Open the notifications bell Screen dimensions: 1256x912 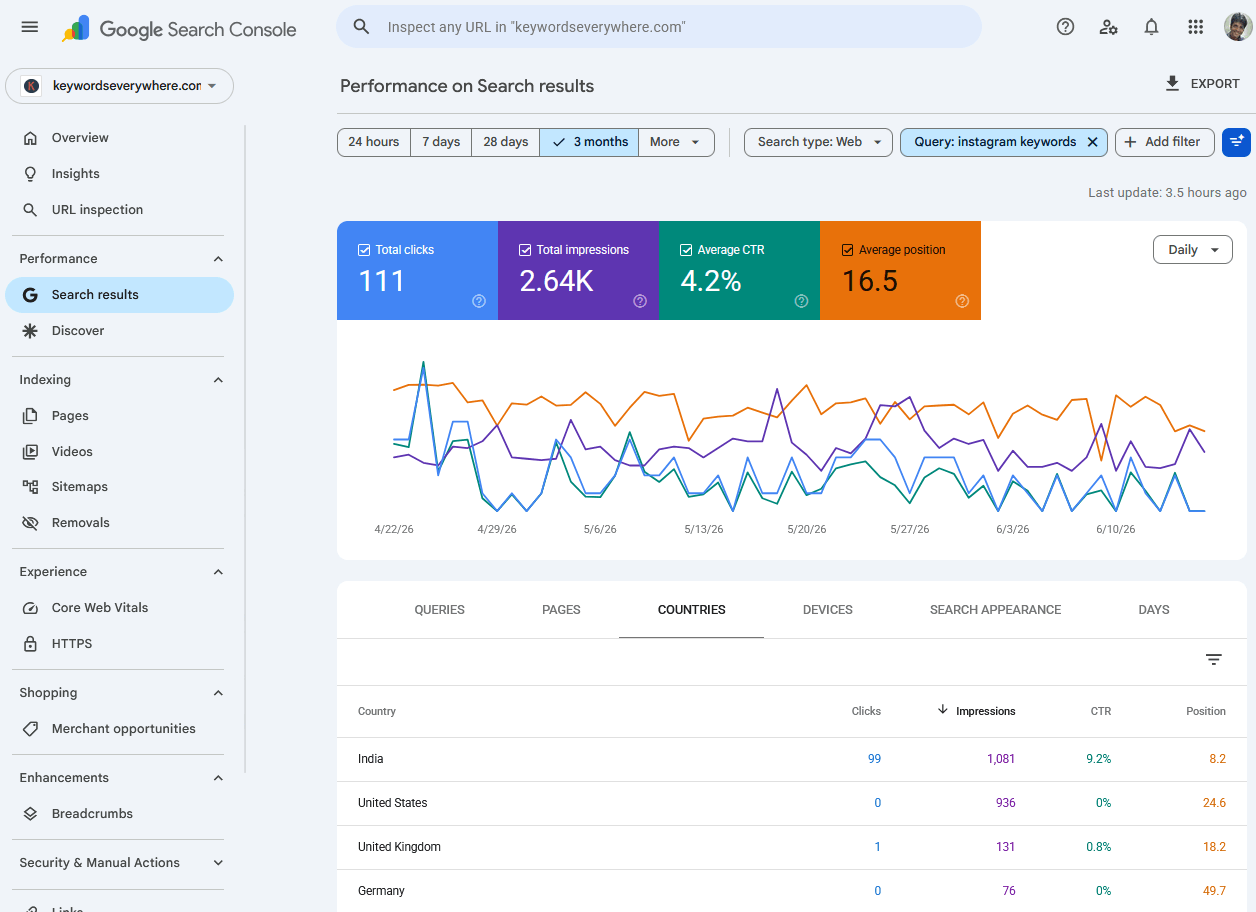(1151, 27)
